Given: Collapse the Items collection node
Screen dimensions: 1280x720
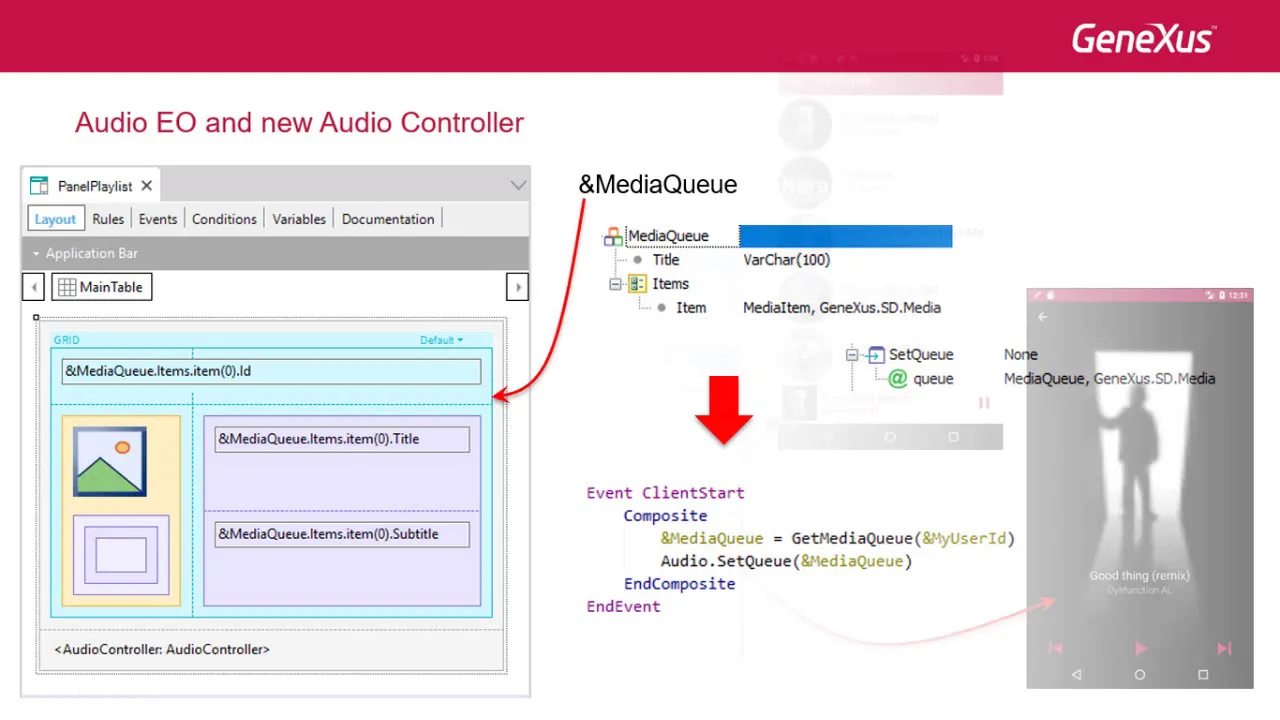Looking at the screenshot, I should coord(615,284).
